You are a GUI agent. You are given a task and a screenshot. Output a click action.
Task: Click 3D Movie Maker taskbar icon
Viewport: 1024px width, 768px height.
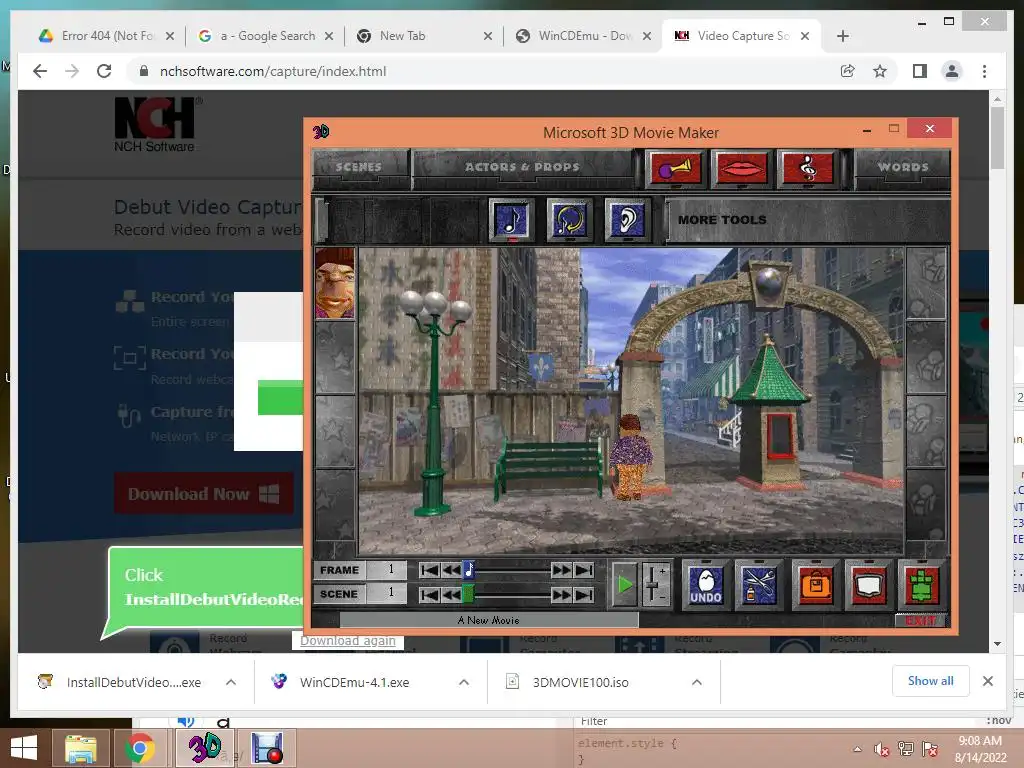tap(204, 748)
